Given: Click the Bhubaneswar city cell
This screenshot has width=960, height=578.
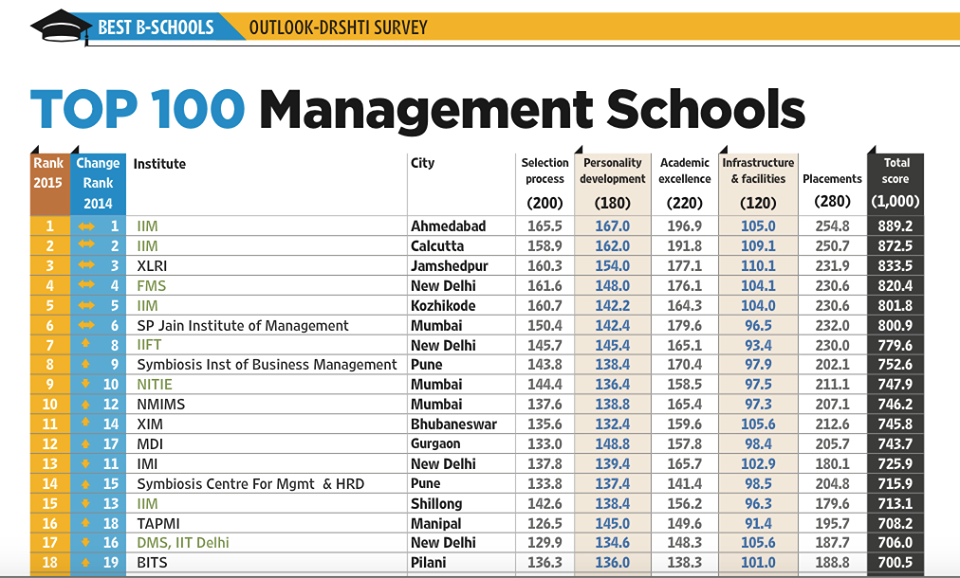Looking at the screenshot, I should click(454, 424).
